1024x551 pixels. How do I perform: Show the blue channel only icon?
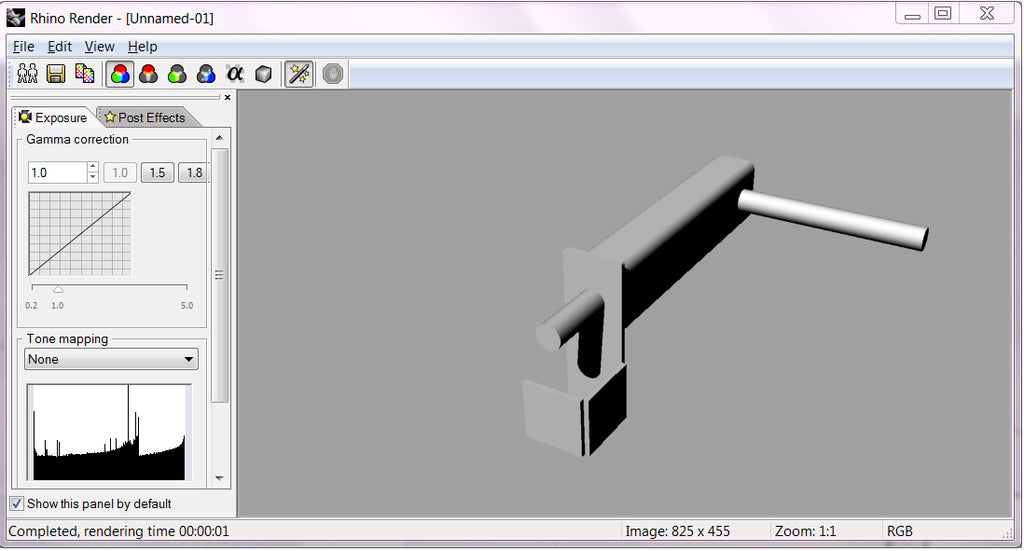click(206, 74)
